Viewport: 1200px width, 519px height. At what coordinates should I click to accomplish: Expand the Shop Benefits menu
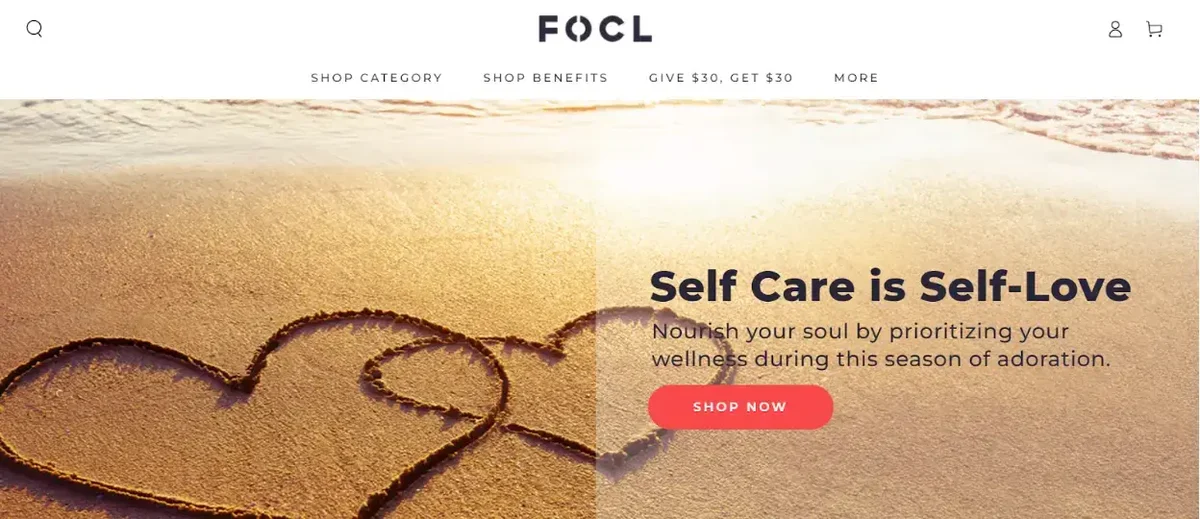click(545, 78)
